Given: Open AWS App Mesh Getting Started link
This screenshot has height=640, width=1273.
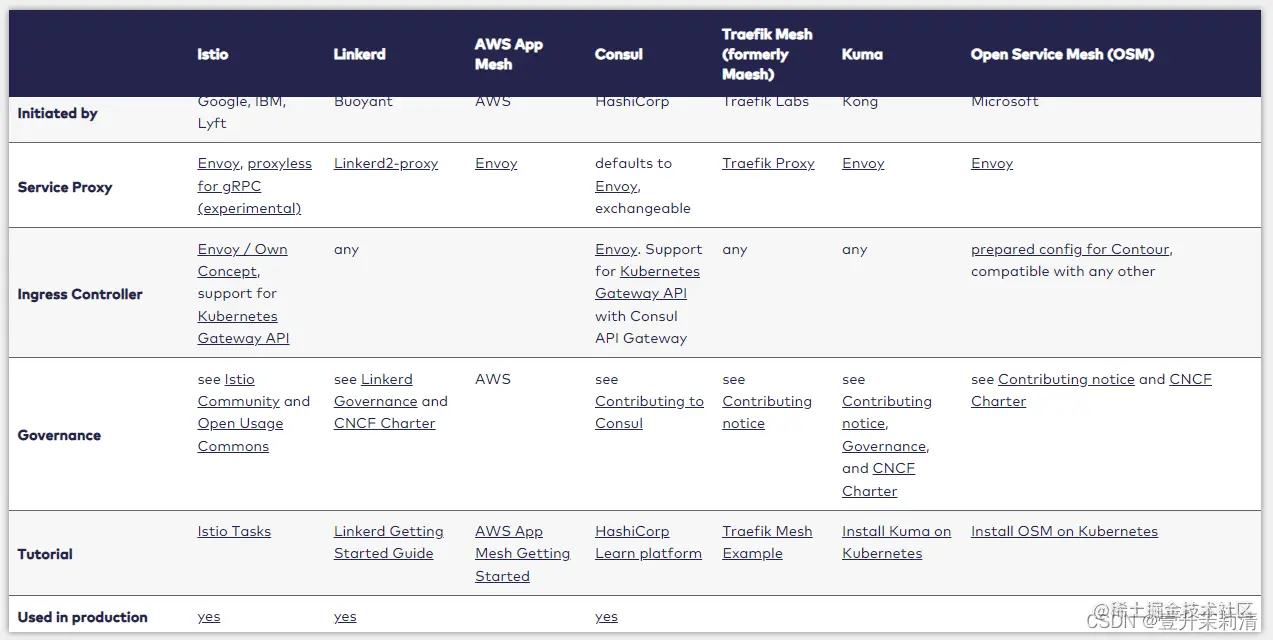Looking at the screenshot, I should (x=522, y=553).
